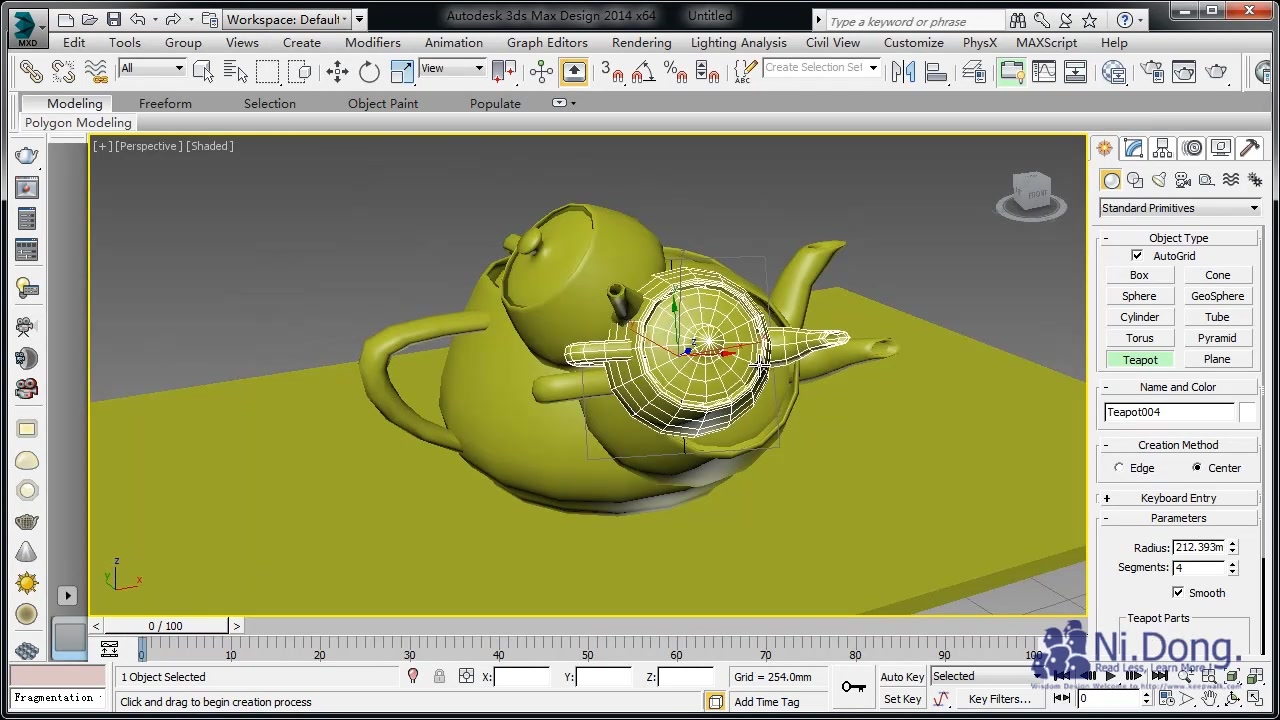
Task: Open the Create Selection Set dropdown
Action: tap(821, 68)
